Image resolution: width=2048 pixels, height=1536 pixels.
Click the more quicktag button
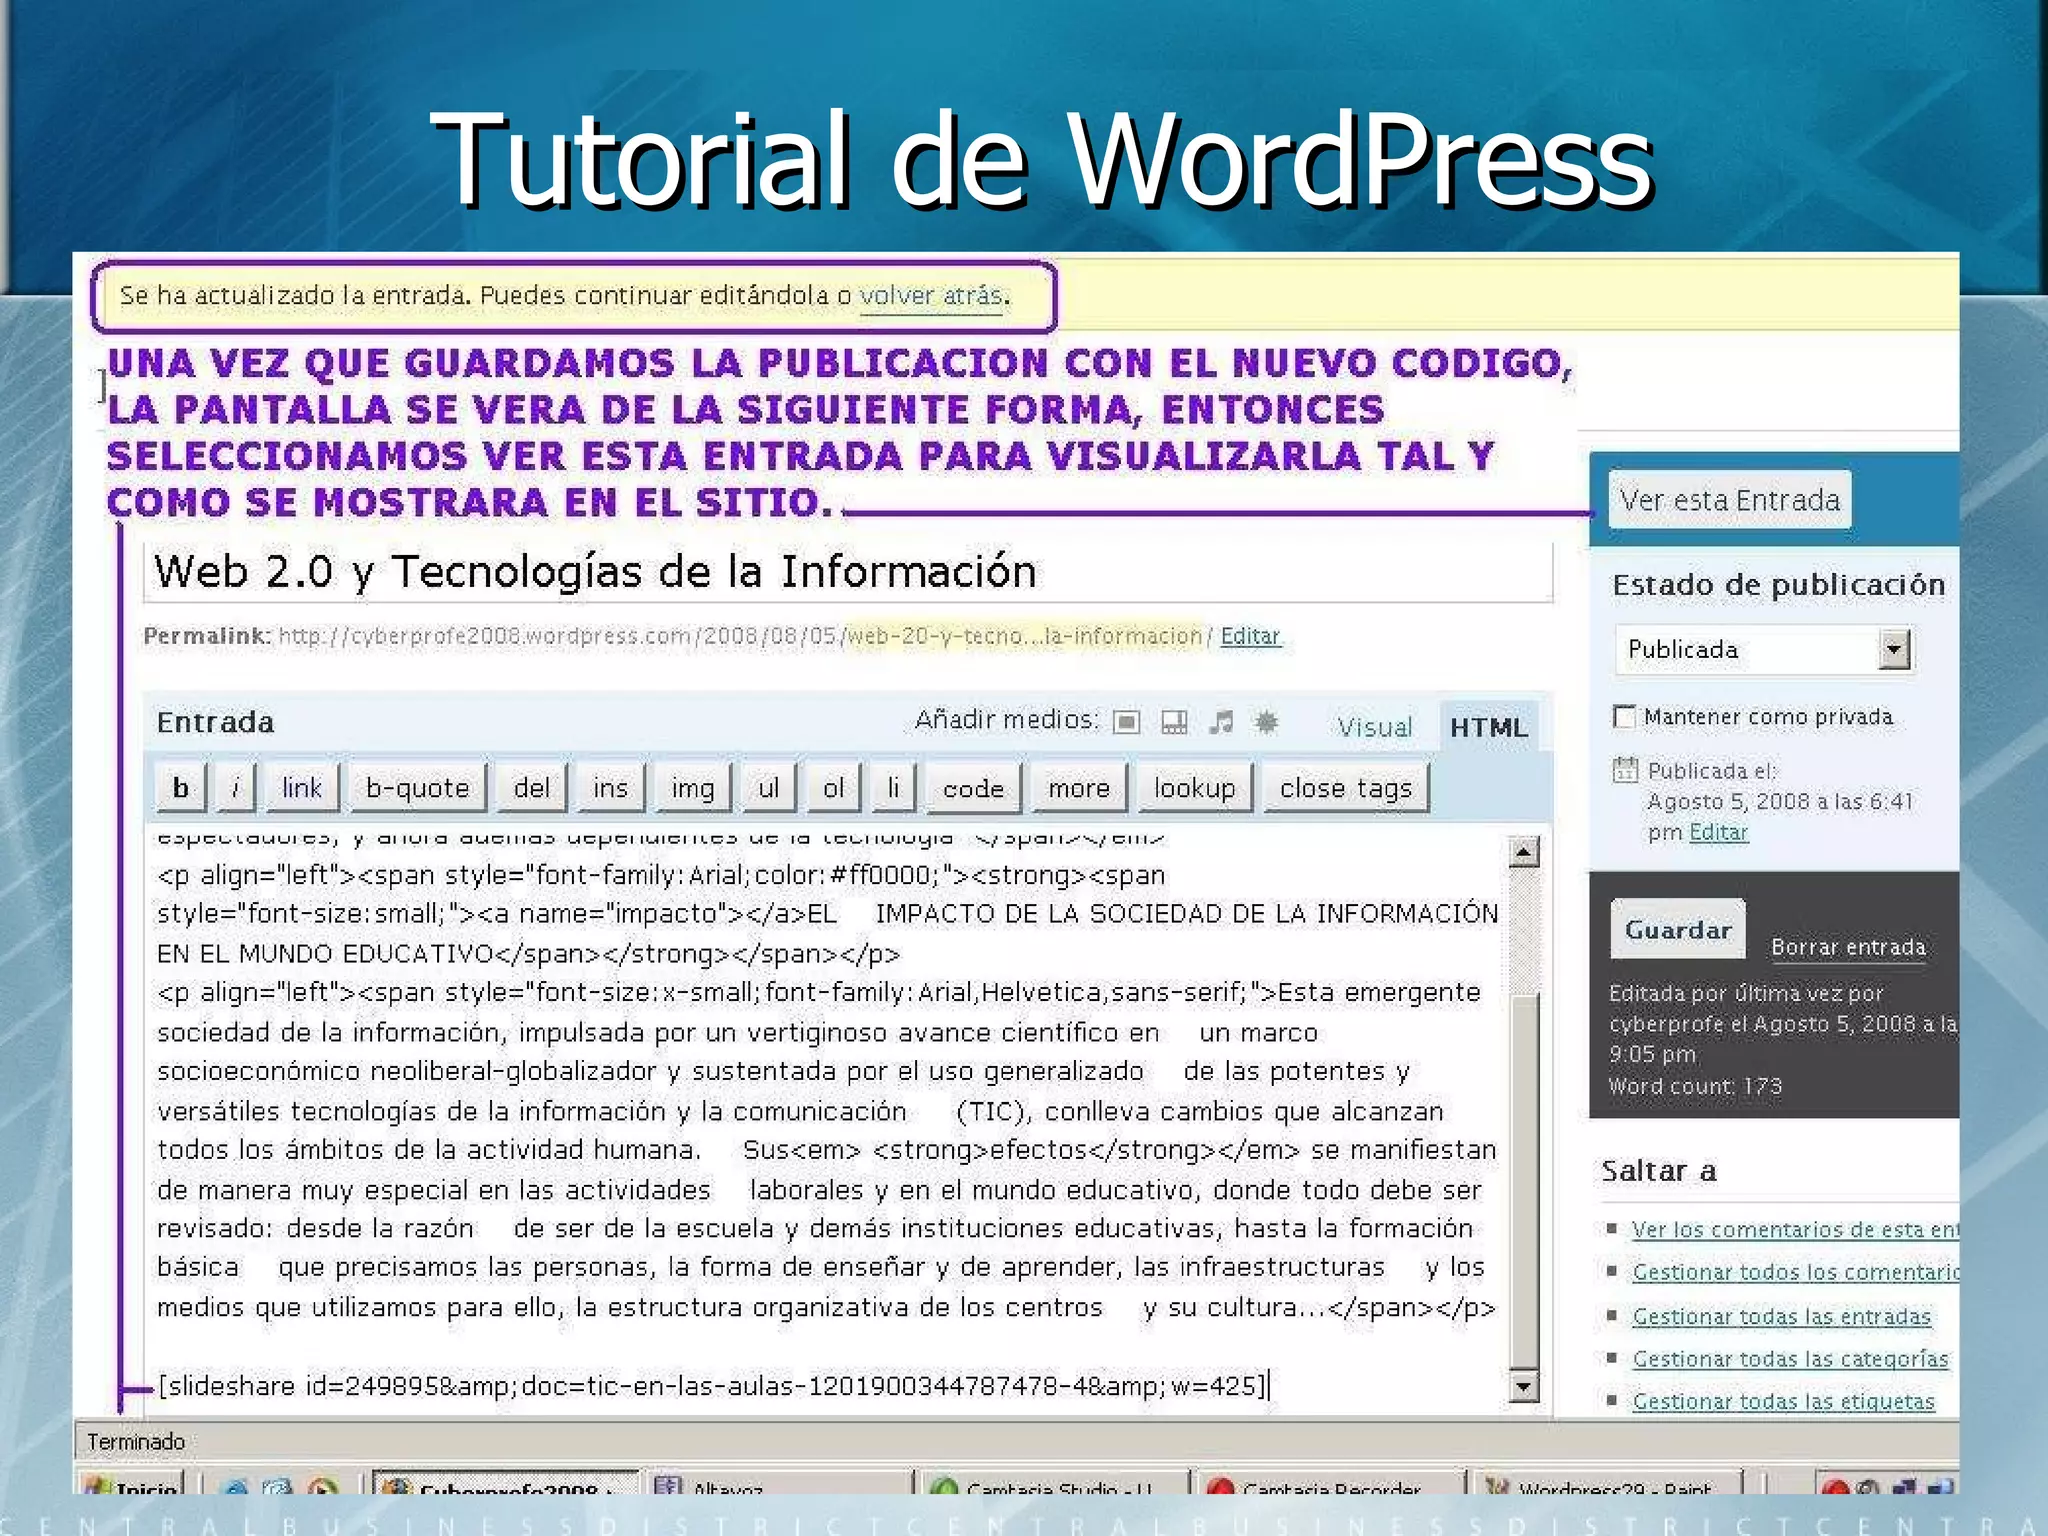point(1079,788)
